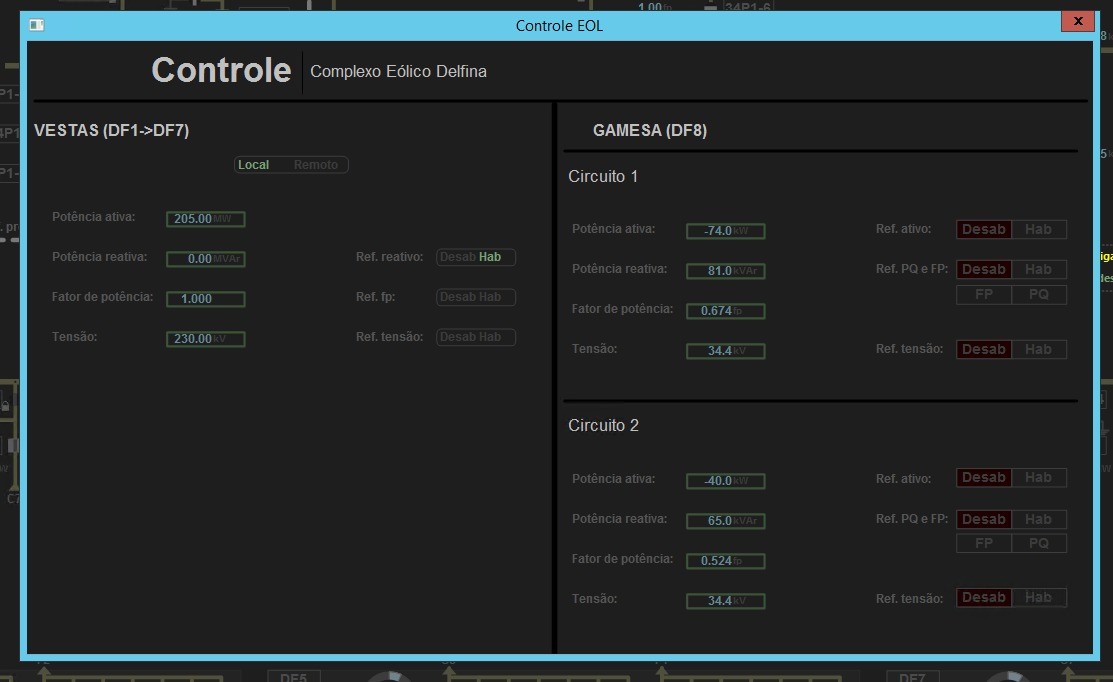Click Hab for Circuito 1 Ref. PQ e FP
This screenshot has width=1113, height=682.
1038,269
